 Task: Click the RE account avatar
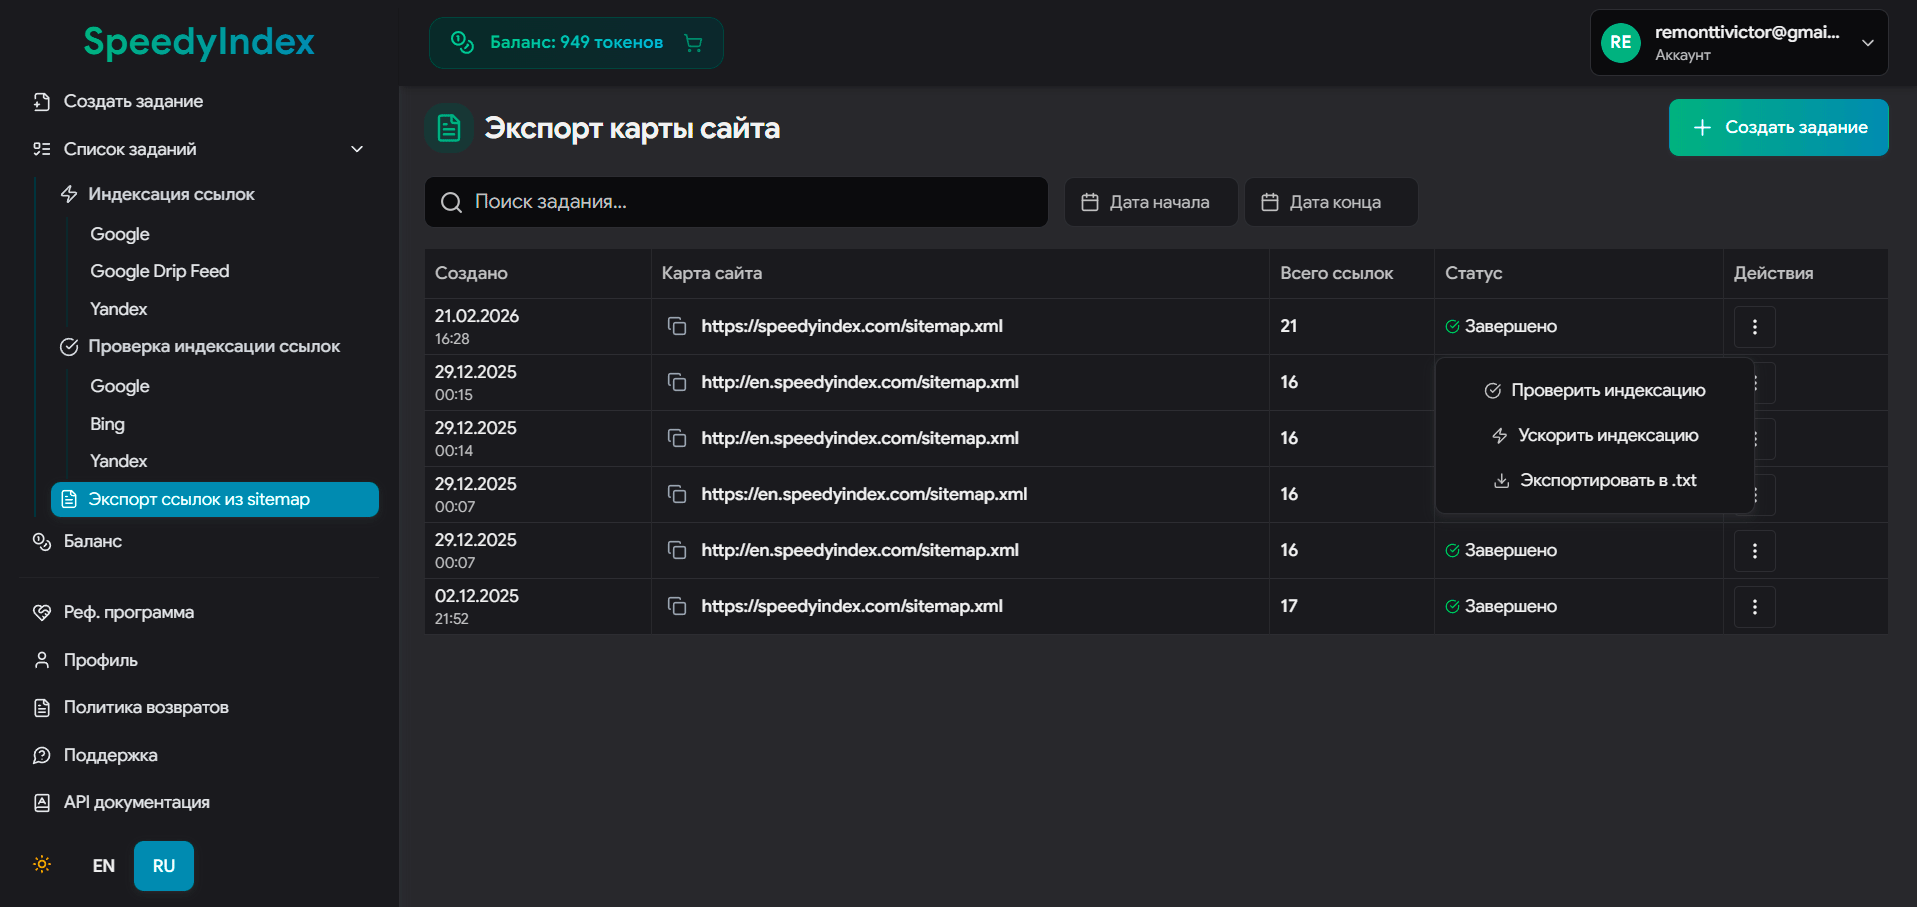tap(1620, 43)
